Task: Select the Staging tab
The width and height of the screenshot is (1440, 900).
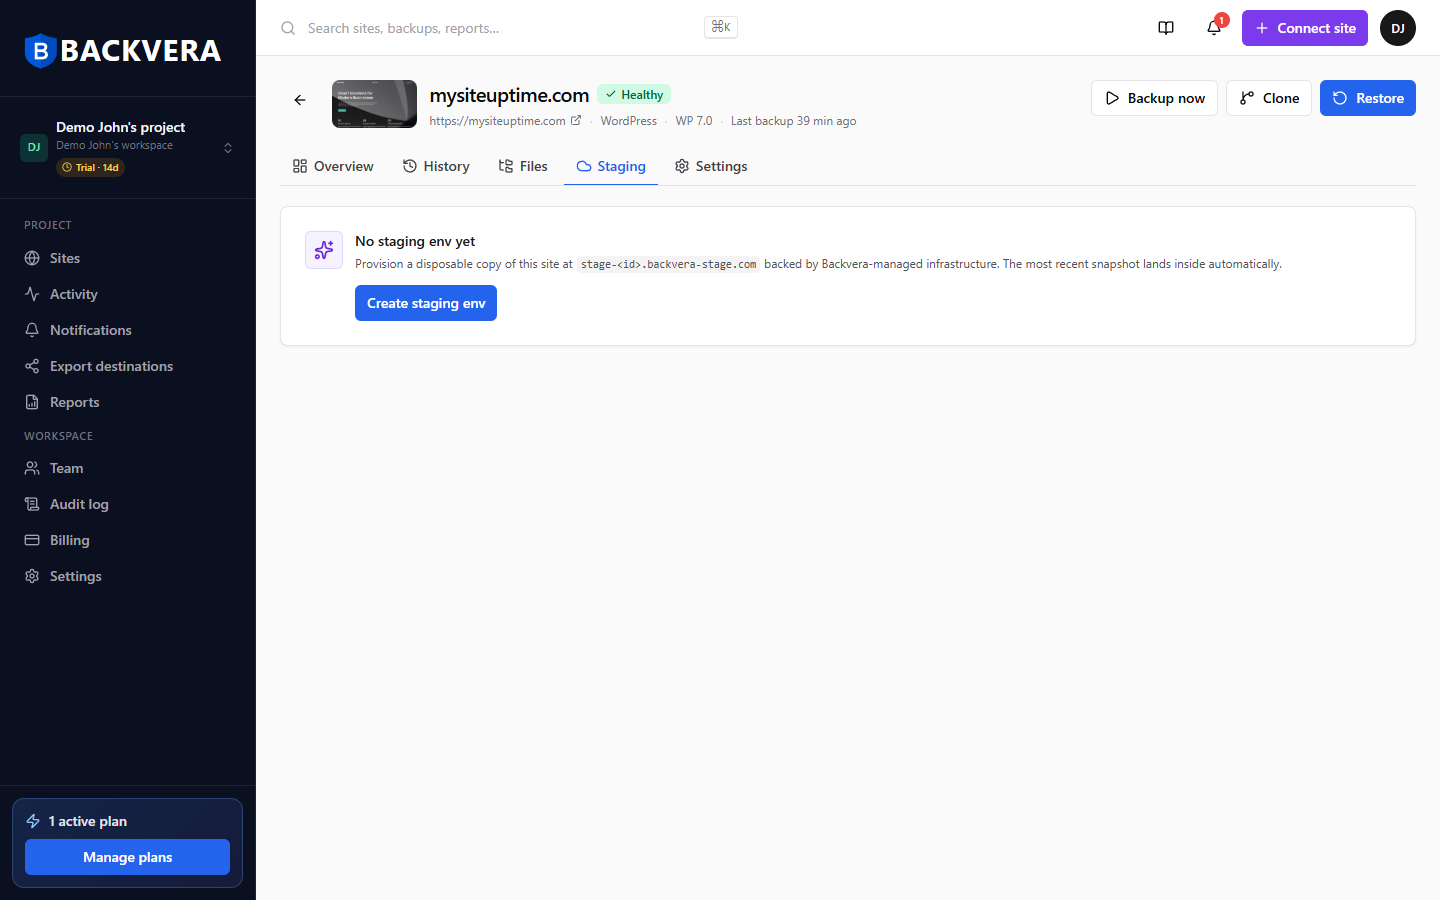Action: pyautogui.click(x=611, y=166)
